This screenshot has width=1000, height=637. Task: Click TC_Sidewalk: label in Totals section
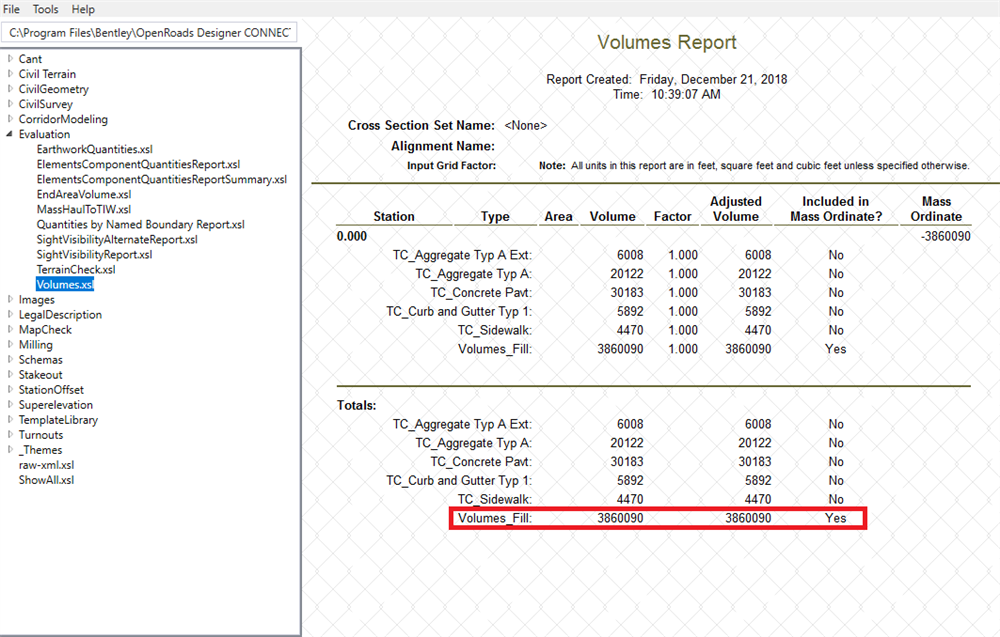[494, 499]
